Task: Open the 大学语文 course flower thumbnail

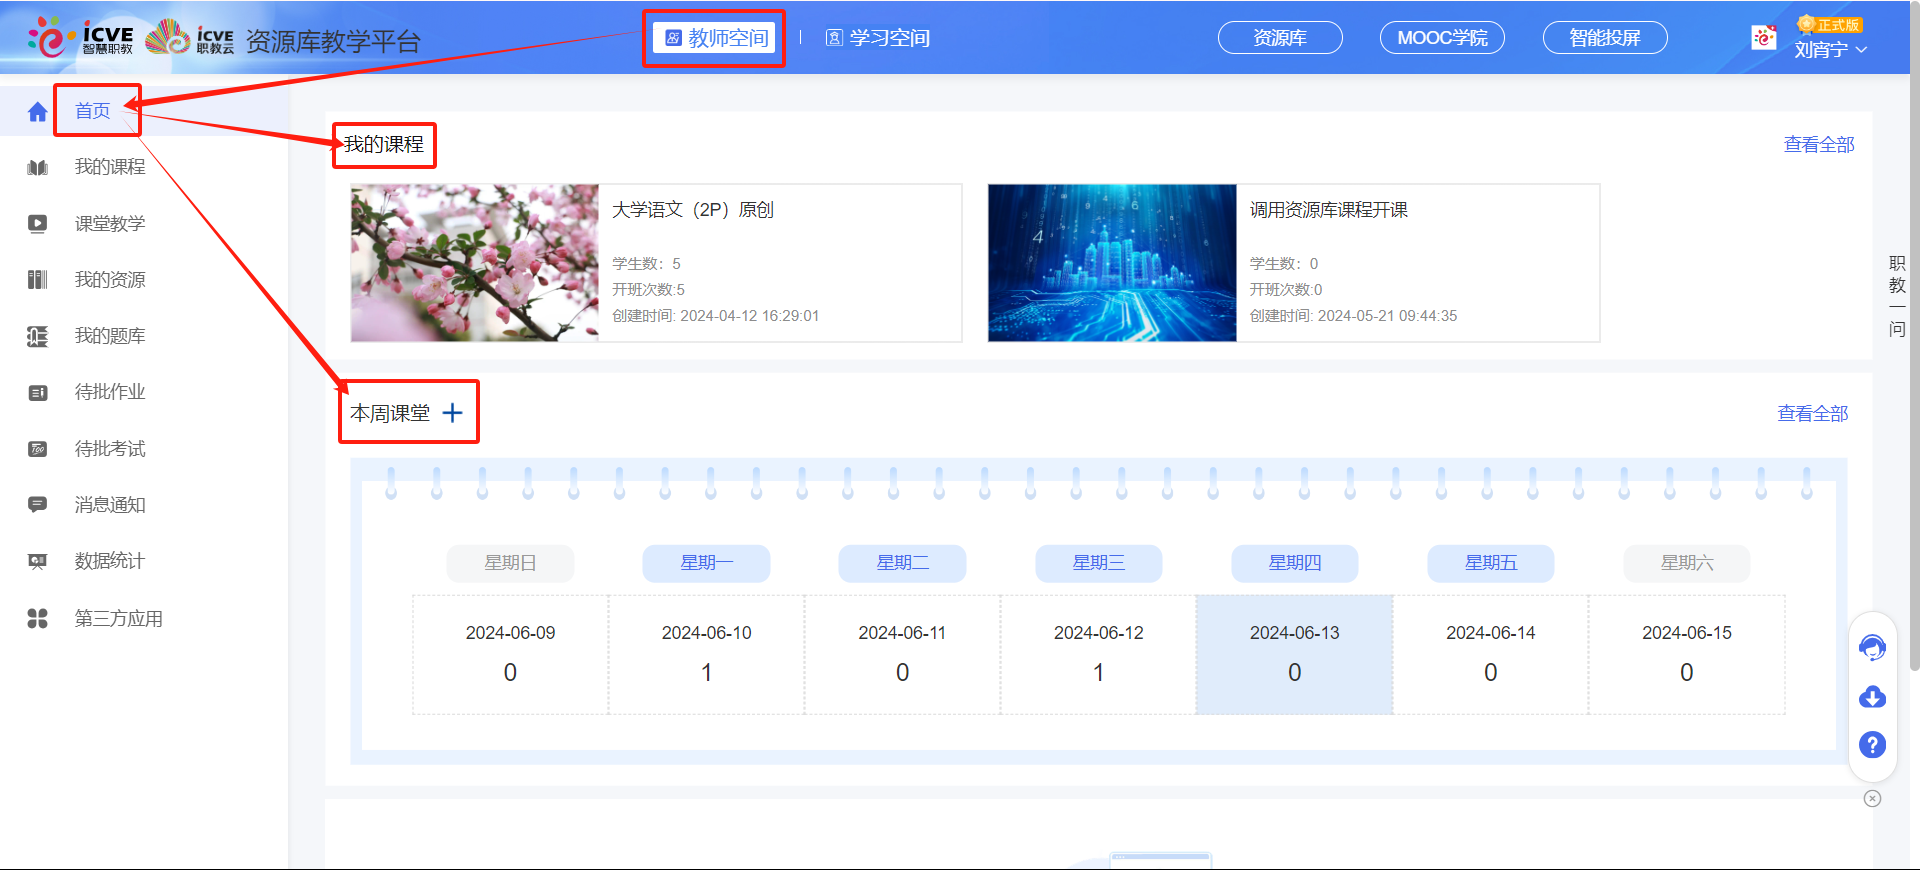Action: [475, 263]
